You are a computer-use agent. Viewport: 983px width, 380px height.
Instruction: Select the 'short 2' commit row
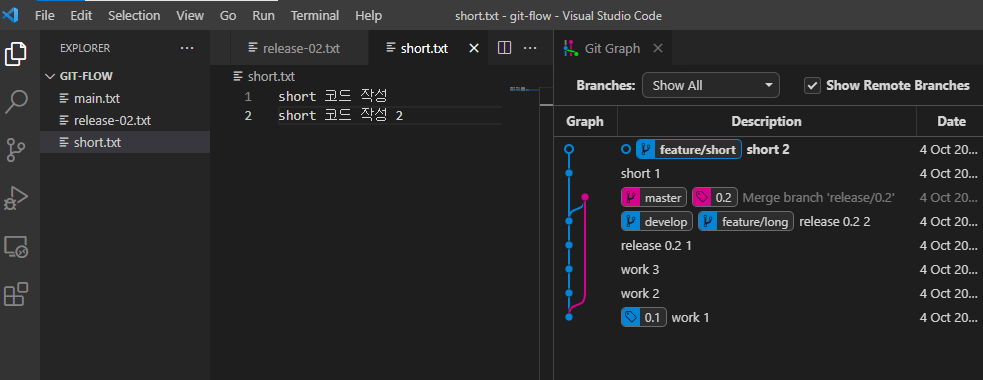pyautogui.click(x=769, y=149)
